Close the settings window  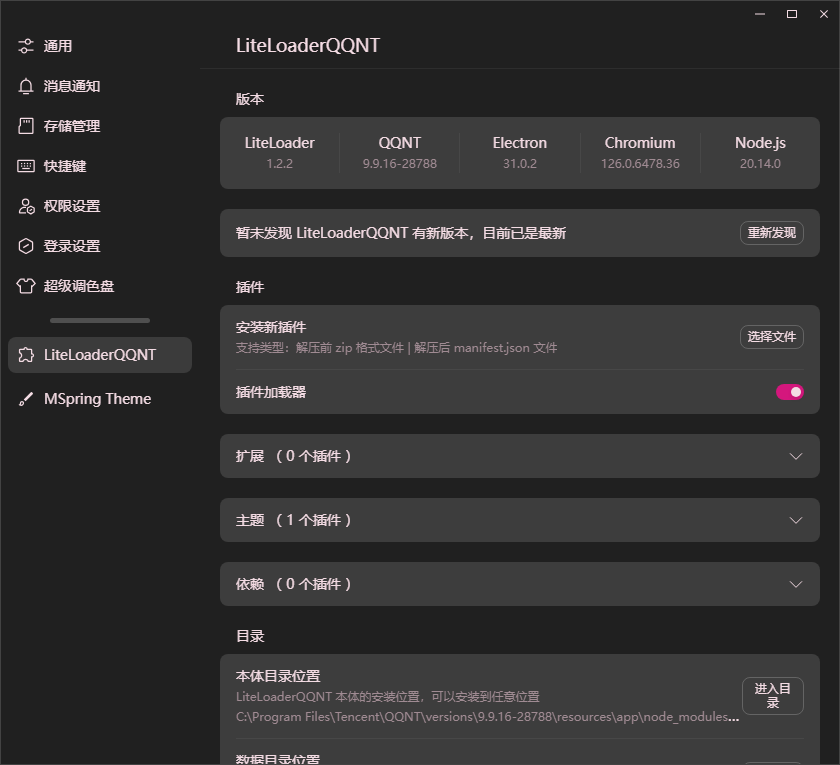coord(824,14)
